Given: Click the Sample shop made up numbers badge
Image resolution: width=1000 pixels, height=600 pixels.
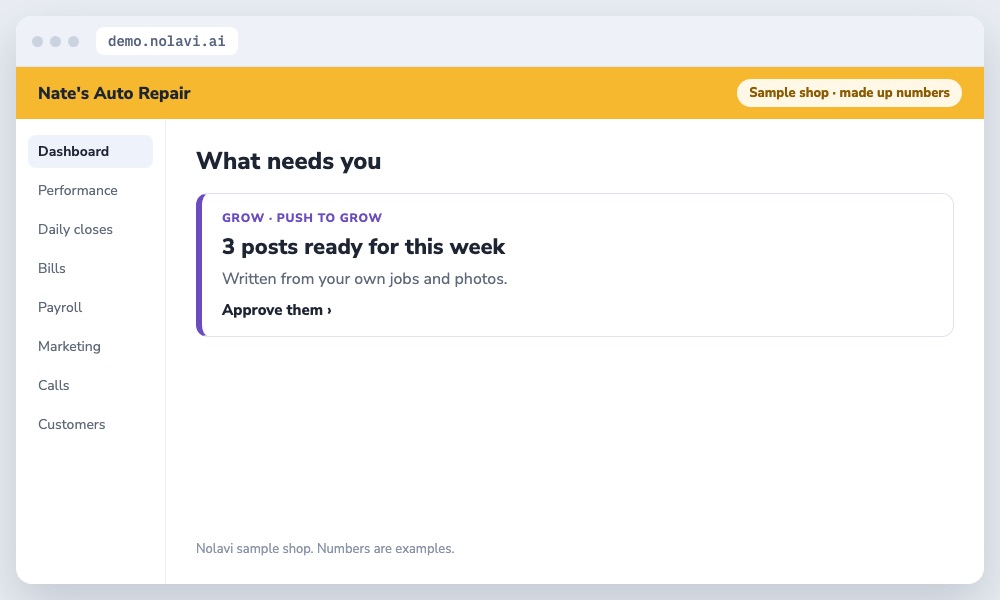Looking at the screenshot, I should click(849, 92).
